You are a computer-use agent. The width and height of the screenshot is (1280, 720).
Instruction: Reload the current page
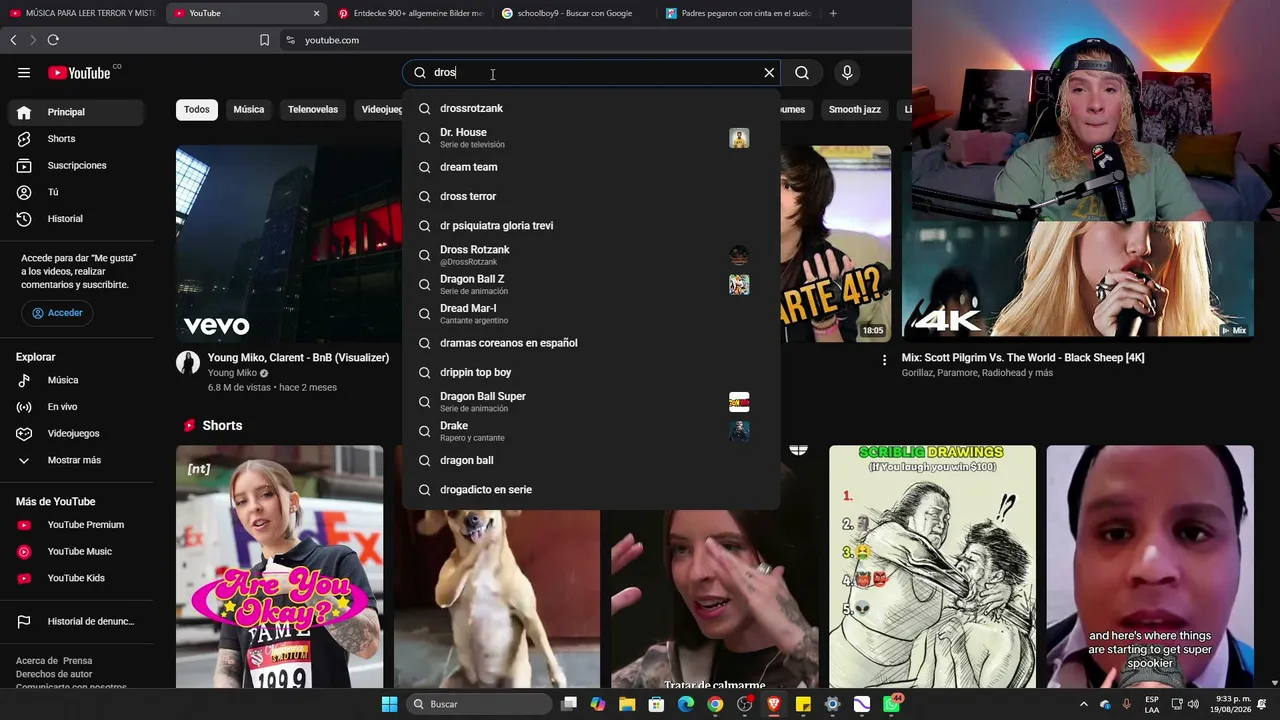click(53, 40)
